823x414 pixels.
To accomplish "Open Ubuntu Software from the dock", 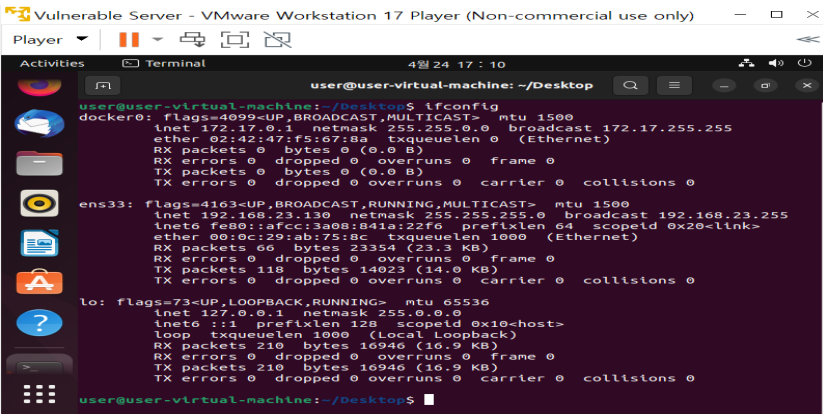I will coord(39,283).
